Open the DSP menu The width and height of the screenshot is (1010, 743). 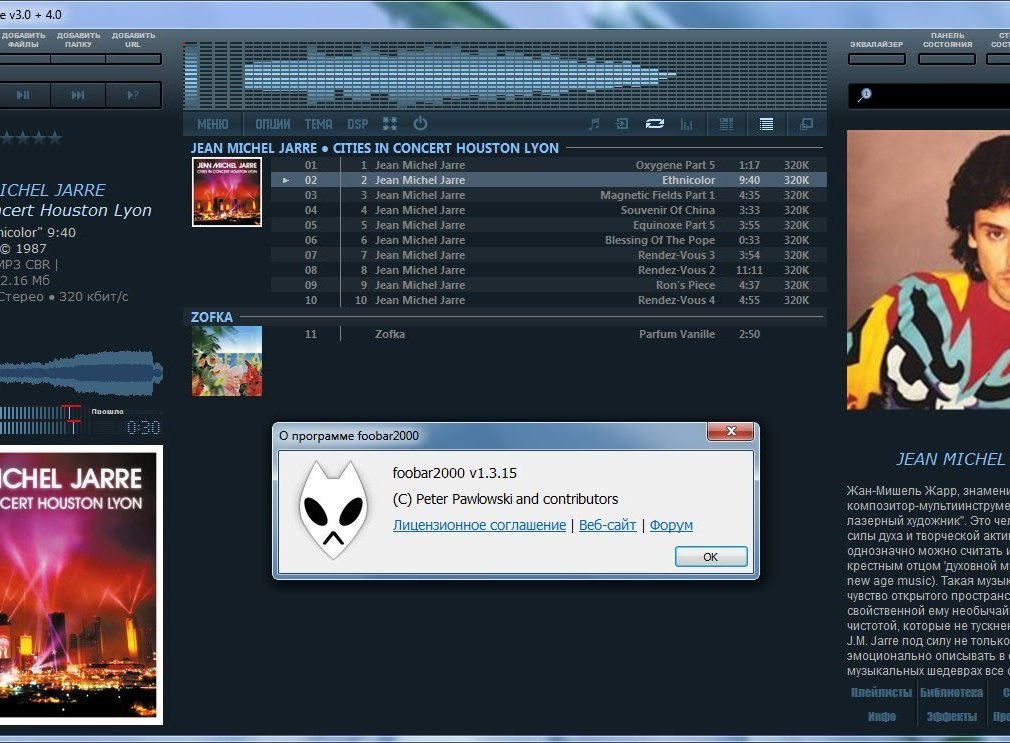click(357, 124)
